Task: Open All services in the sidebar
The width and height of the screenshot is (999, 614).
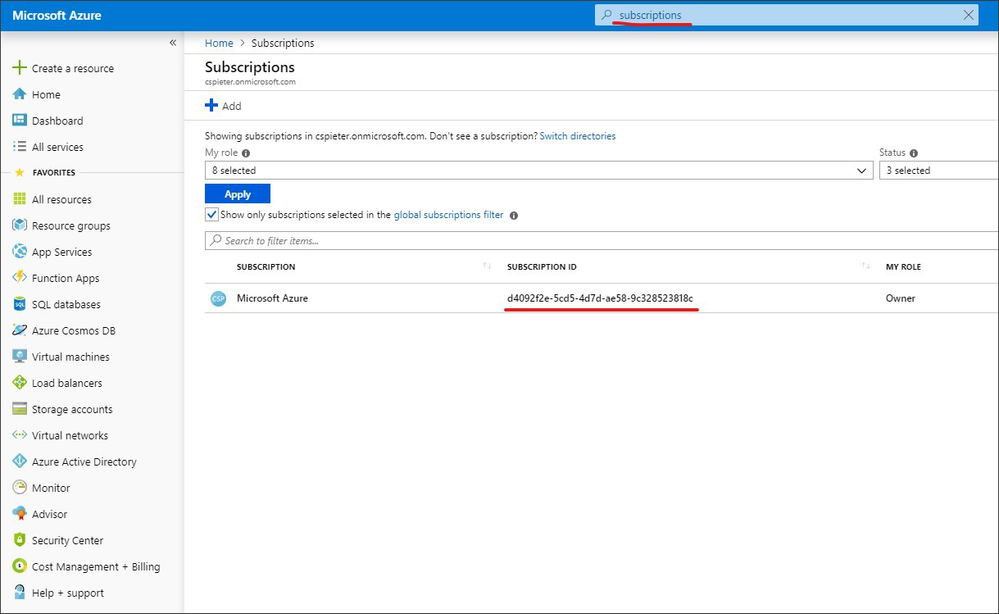Action: click(x=57, y=146)
